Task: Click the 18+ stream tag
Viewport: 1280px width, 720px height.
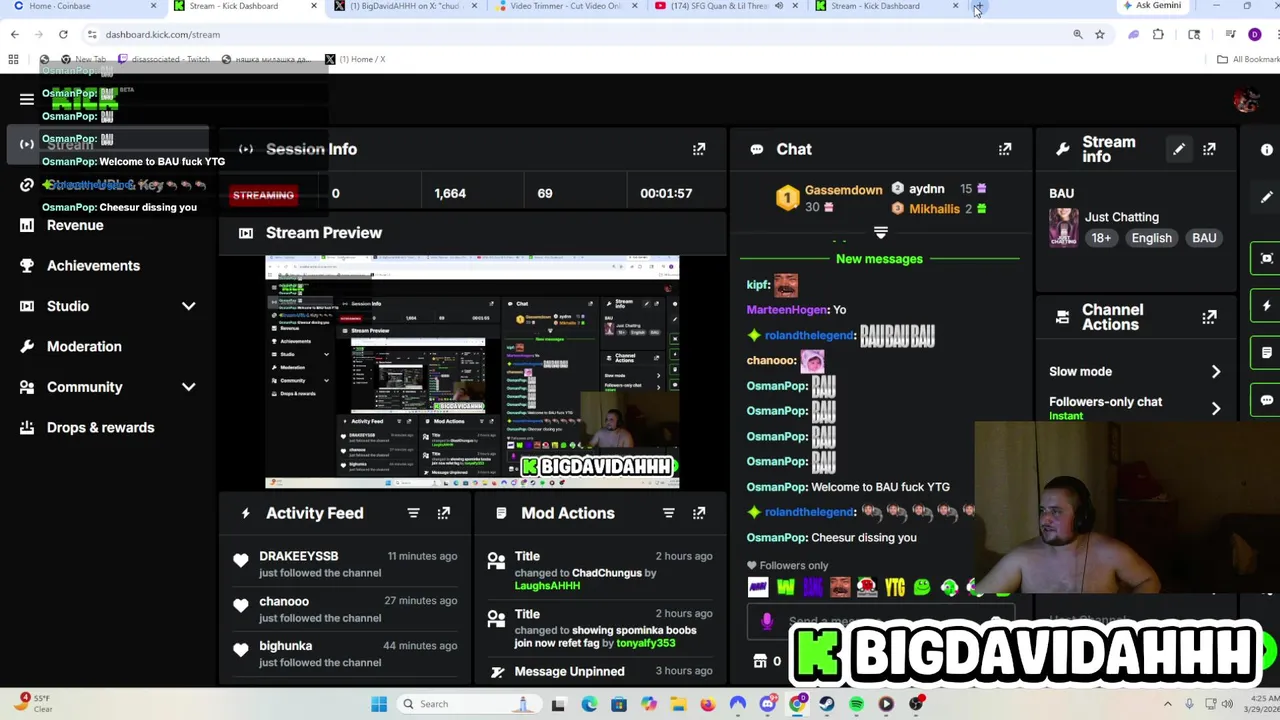Action: [x=1101, y=238]
